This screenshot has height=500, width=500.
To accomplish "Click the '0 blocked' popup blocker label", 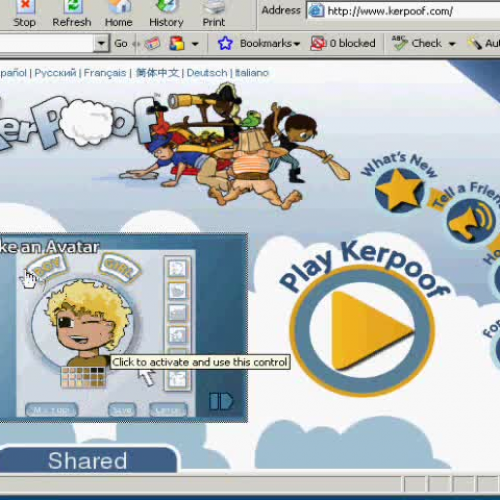I will click(352, 43).
